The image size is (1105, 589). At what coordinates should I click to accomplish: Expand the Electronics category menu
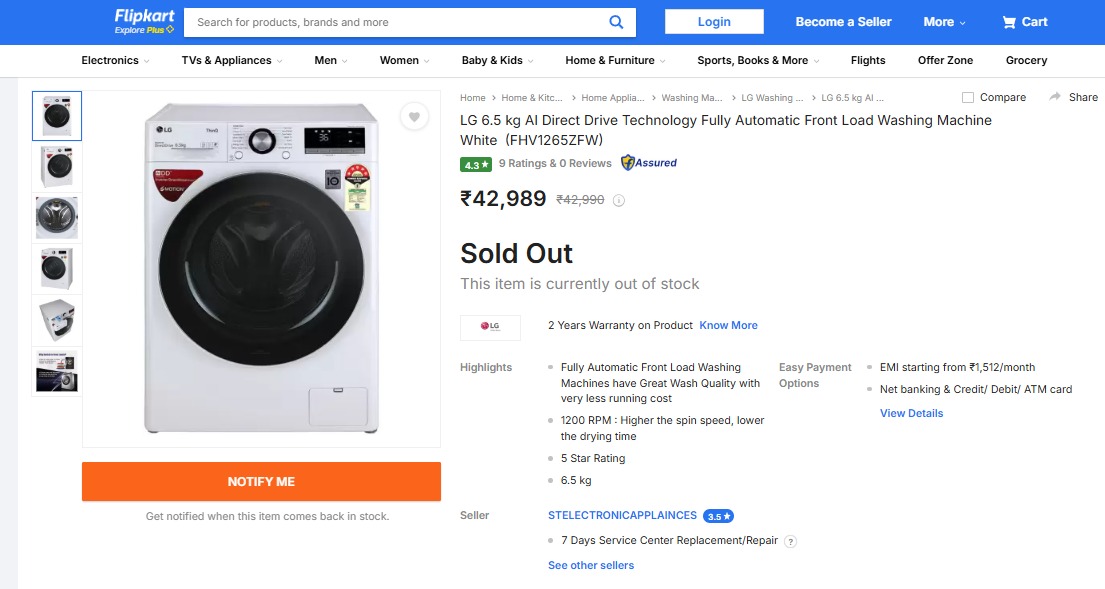pyautogui.click(x=115, y=61)
